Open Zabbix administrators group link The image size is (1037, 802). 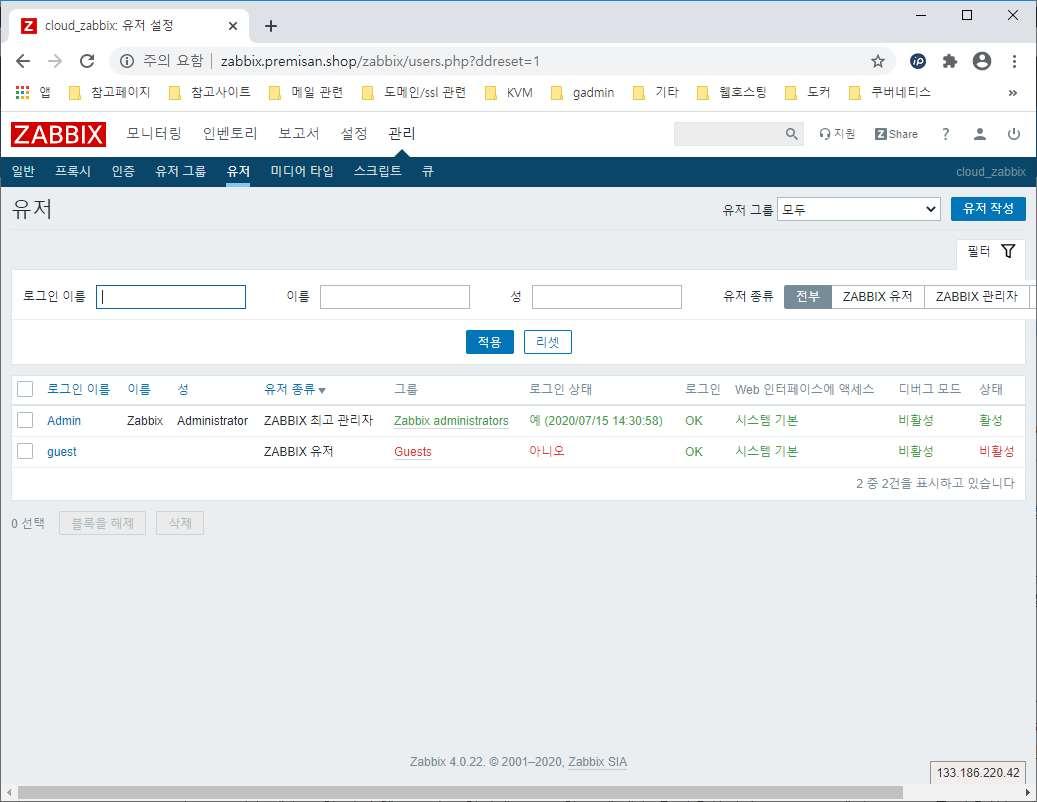click(451, 421)
